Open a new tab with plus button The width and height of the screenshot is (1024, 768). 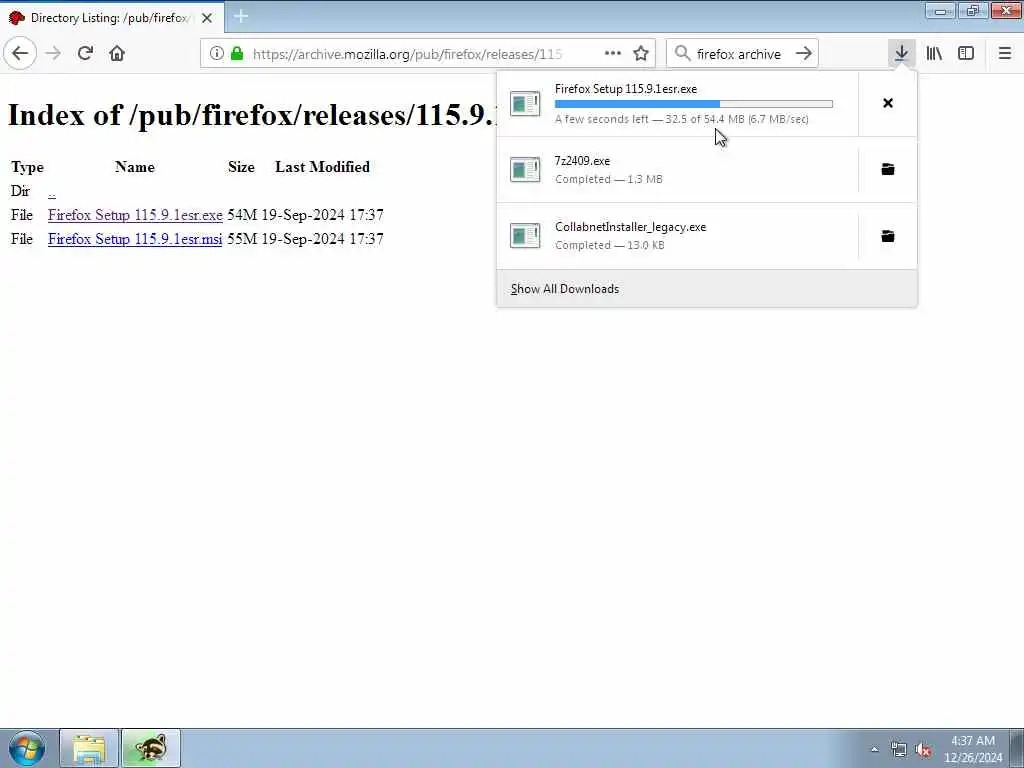[241, 17]
